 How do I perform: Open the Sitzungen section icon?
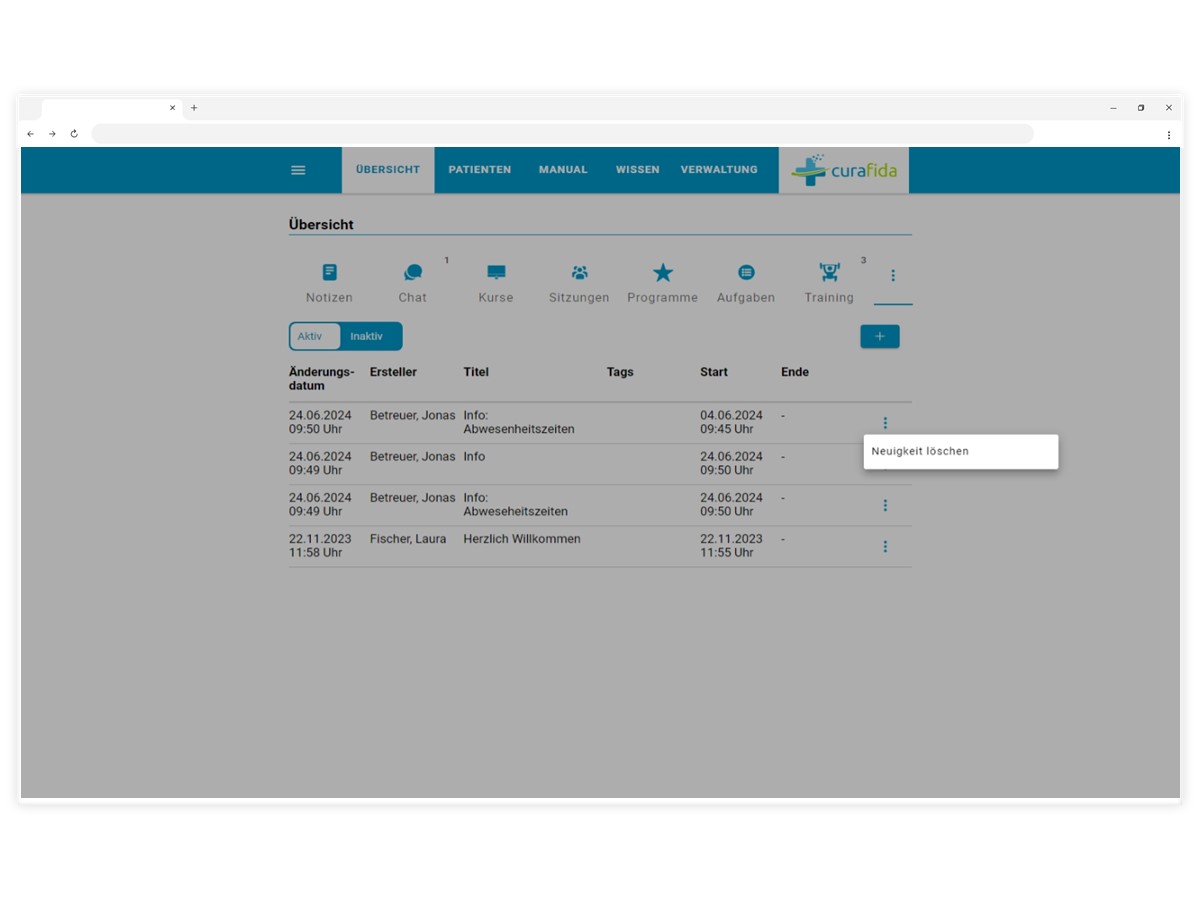pos(579,272)
